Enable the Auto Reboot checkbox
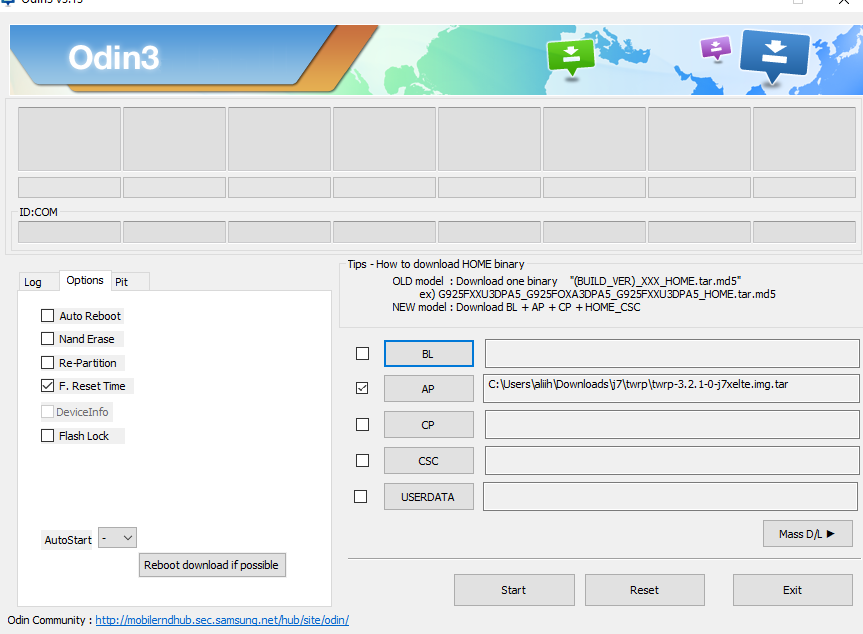Screen dimensions: 863x634 point(47,316)
